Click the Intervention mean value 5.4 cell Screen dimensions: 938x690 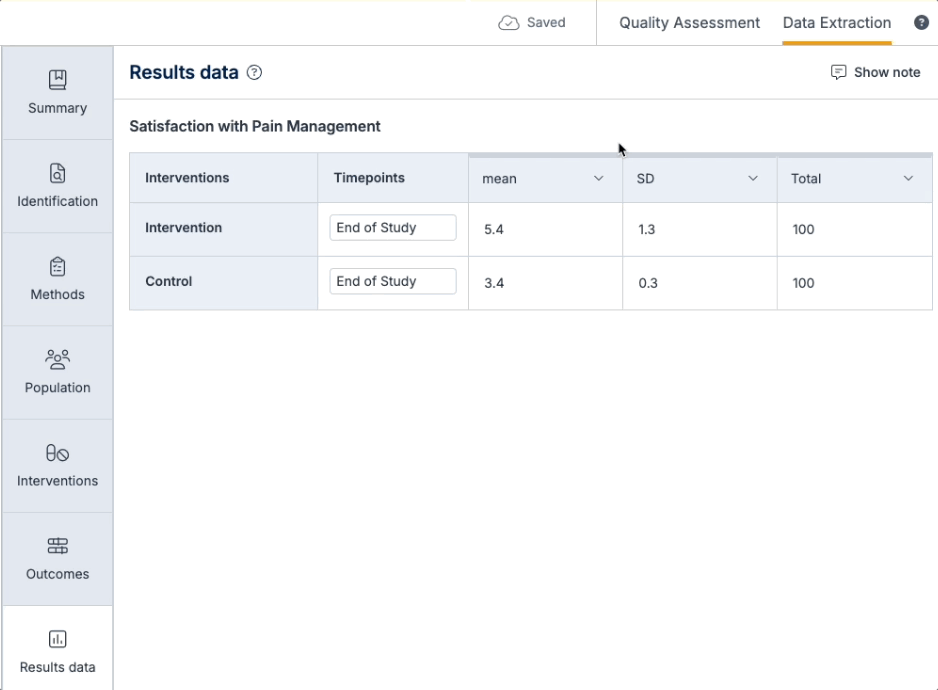(545, 230)
